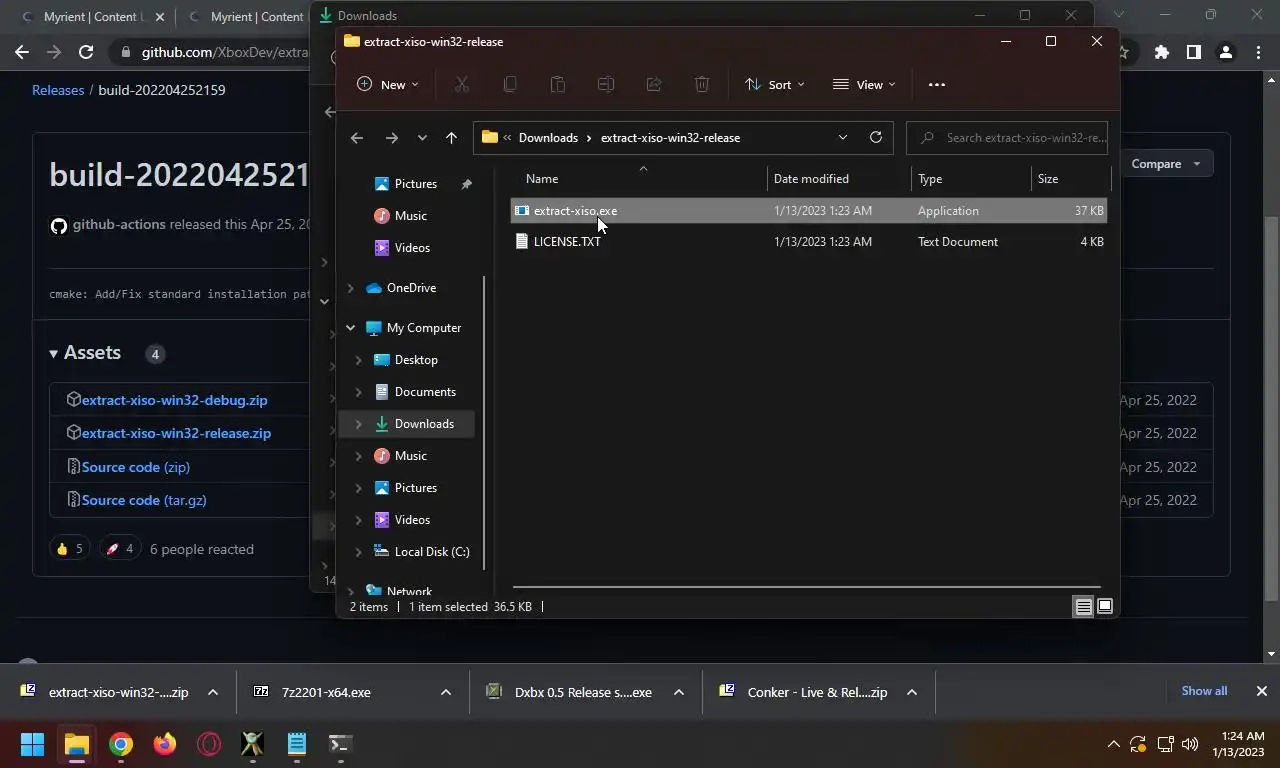Switch to second Myrient Chrome tab
This screenshot has height=768, width=1280.
(246, 17)
